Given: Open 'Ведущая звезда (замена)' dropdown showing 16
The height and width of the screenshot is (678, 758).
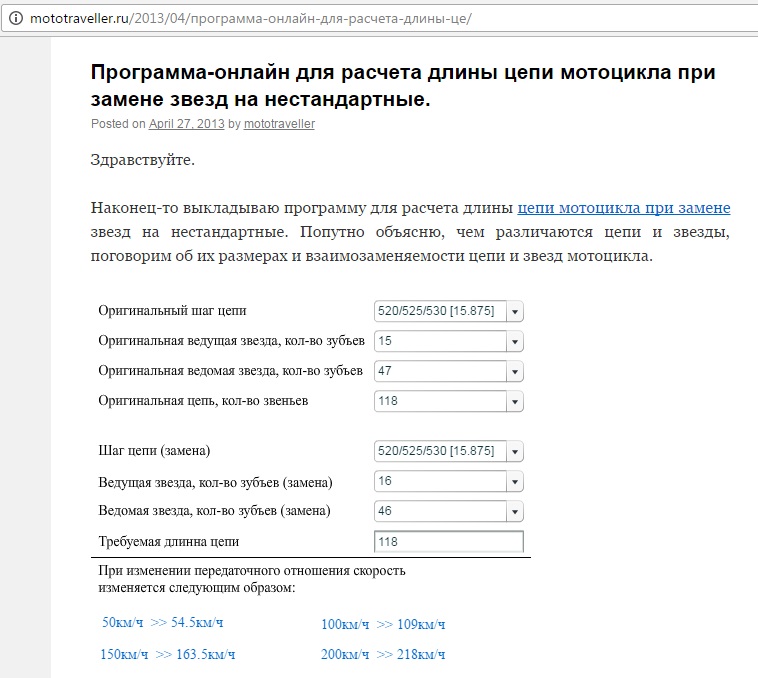Looking at the screenshot, I should tap(448, 481).
